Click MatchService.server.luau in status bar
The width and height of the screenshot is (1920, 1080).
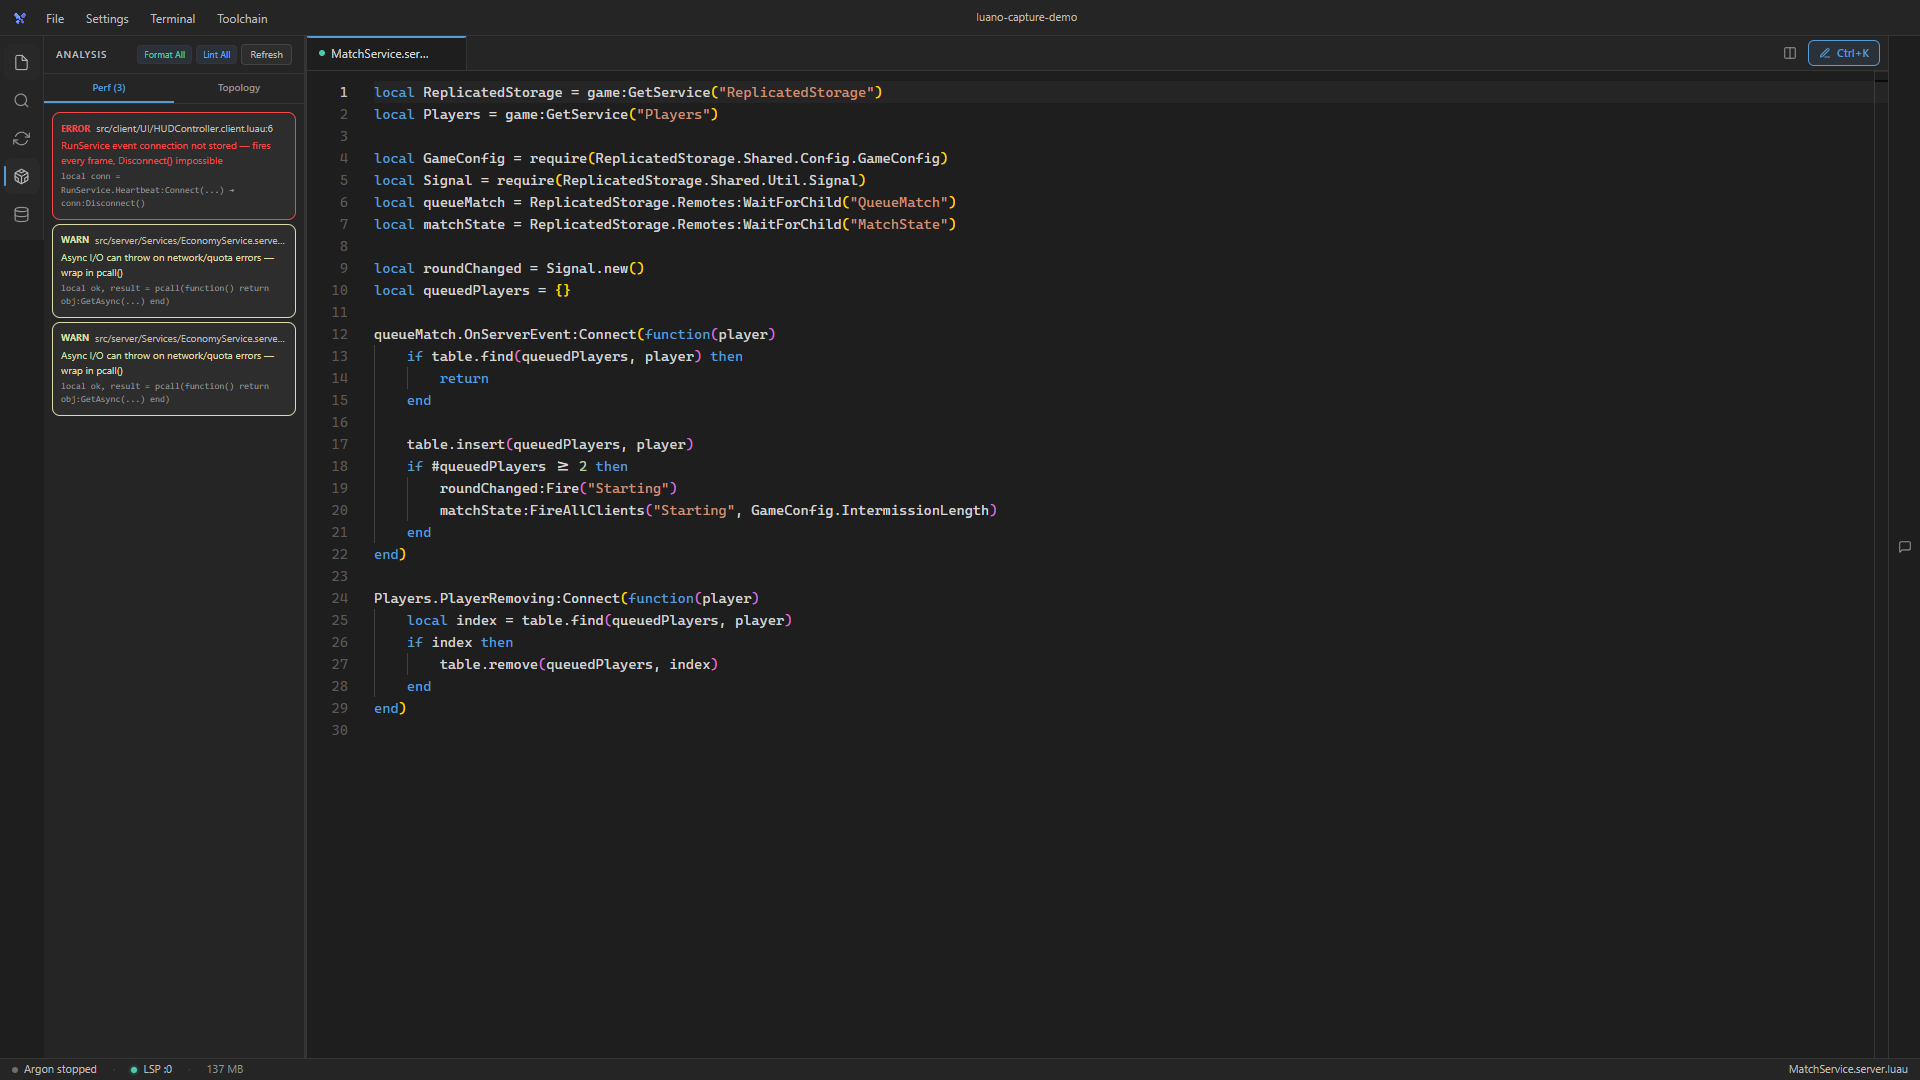pyautogui.click(x=1848, y=1069)
